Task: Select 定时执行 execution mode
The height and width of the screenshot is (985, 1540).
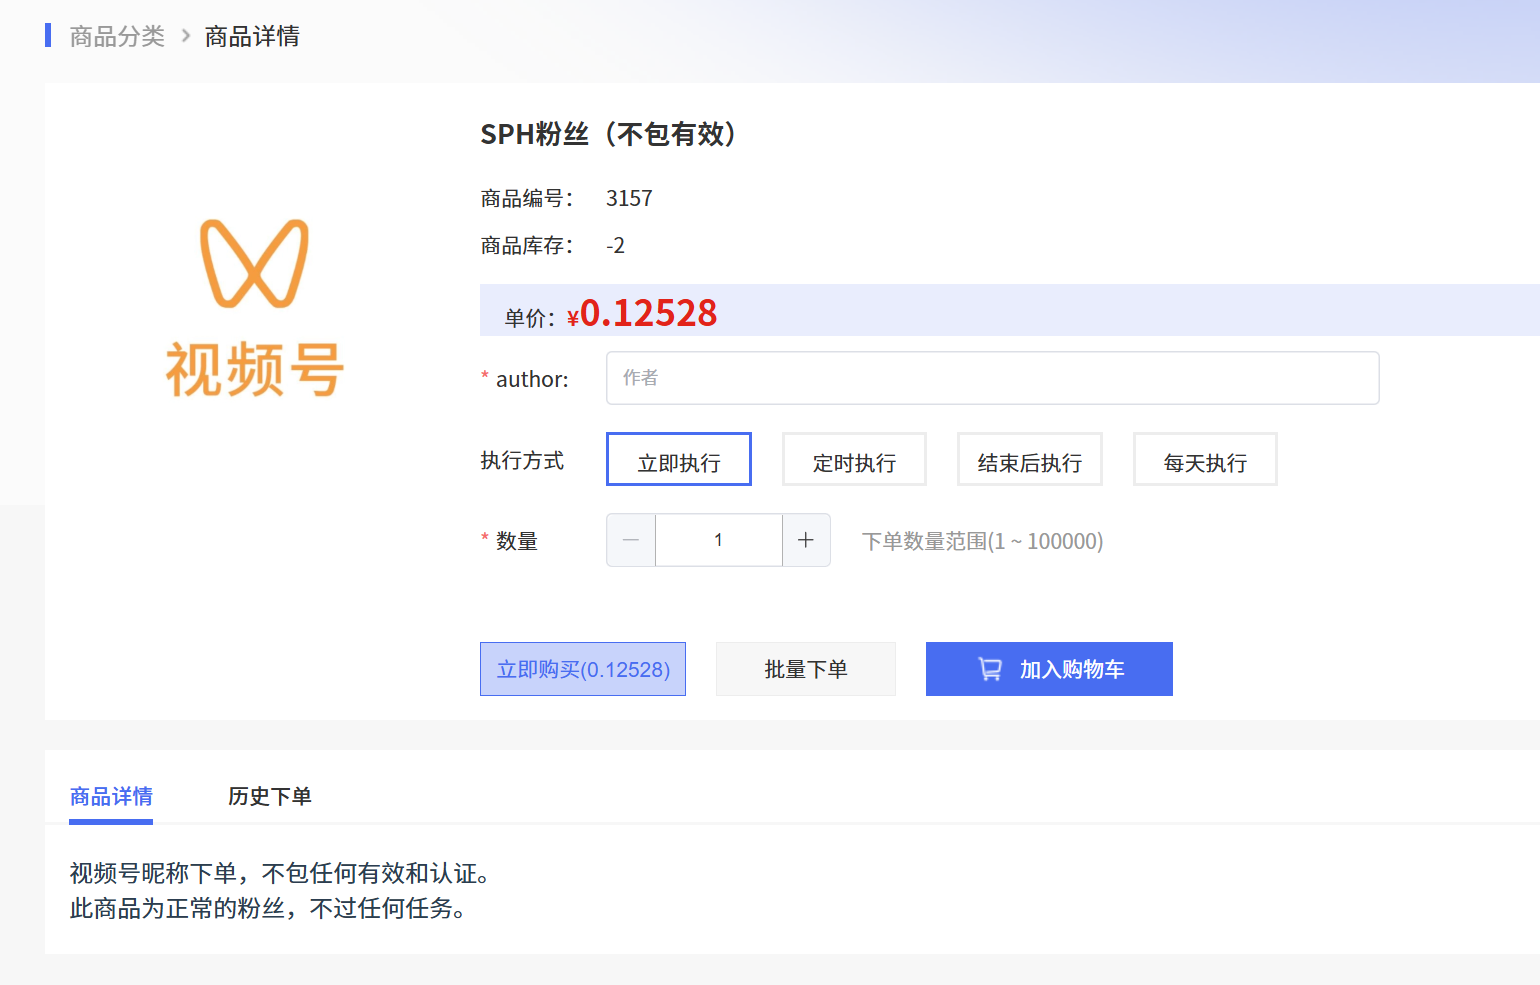Action: [x=854, y=460]
